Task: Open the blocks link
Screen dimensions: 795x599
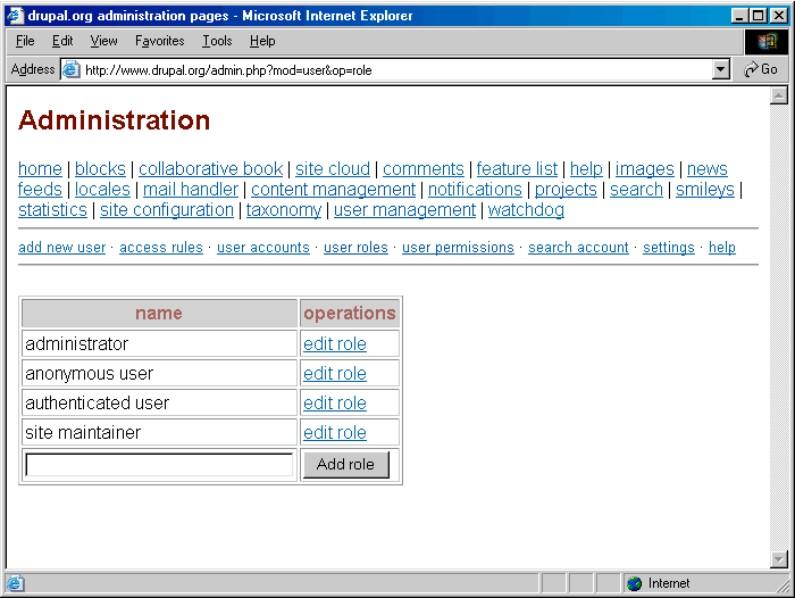Action: (100, 169)
